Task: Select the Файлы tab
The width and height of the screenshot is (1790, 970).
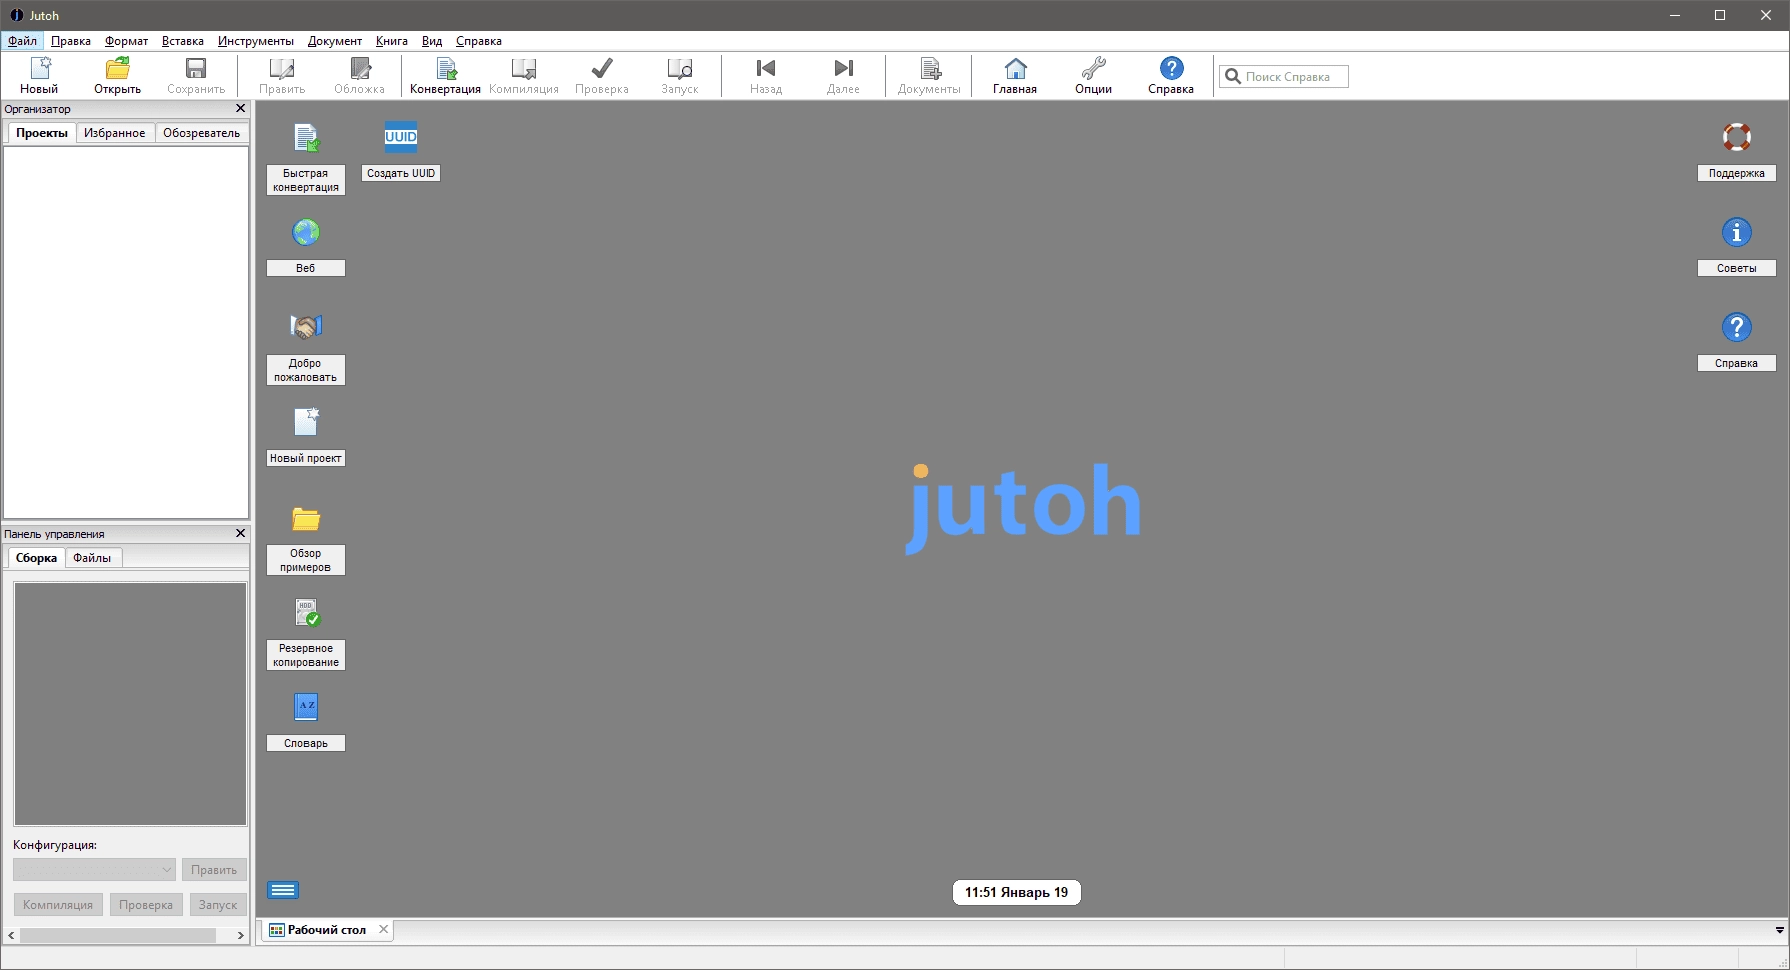Action: (x=92, y=558)
